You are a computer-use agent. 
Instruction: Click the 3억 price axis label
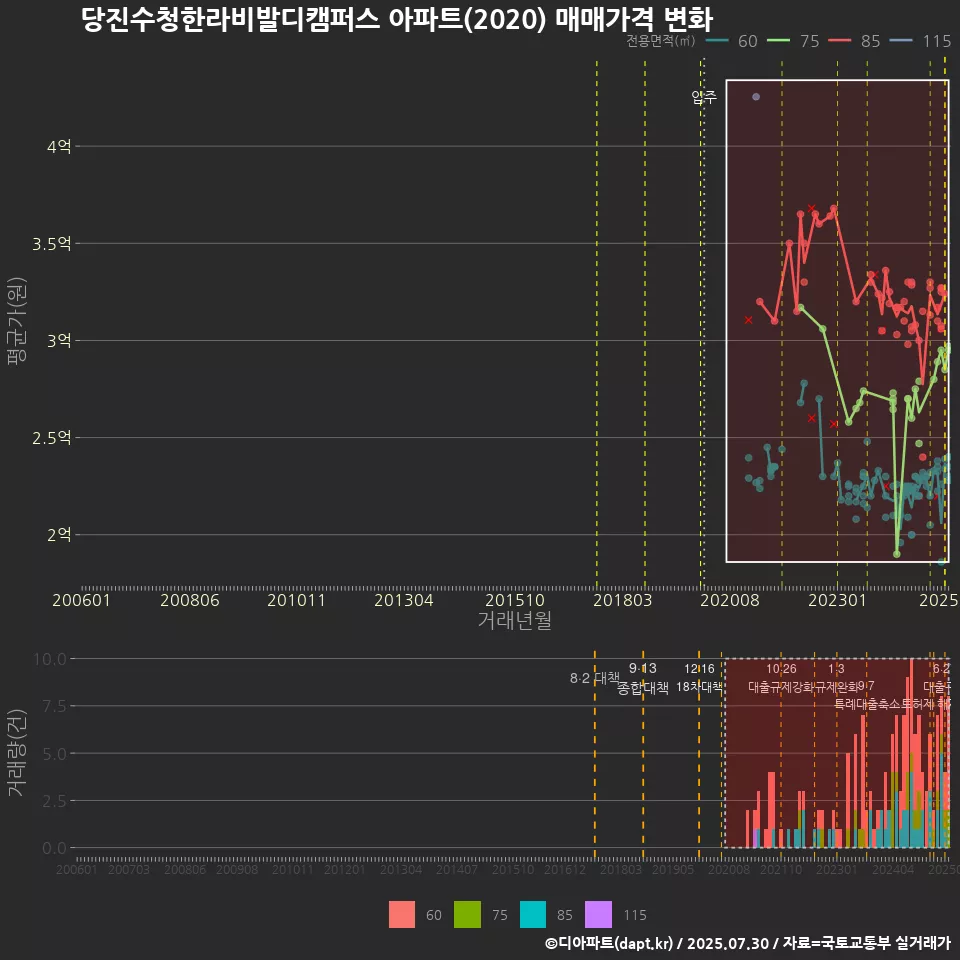[59, 340]
